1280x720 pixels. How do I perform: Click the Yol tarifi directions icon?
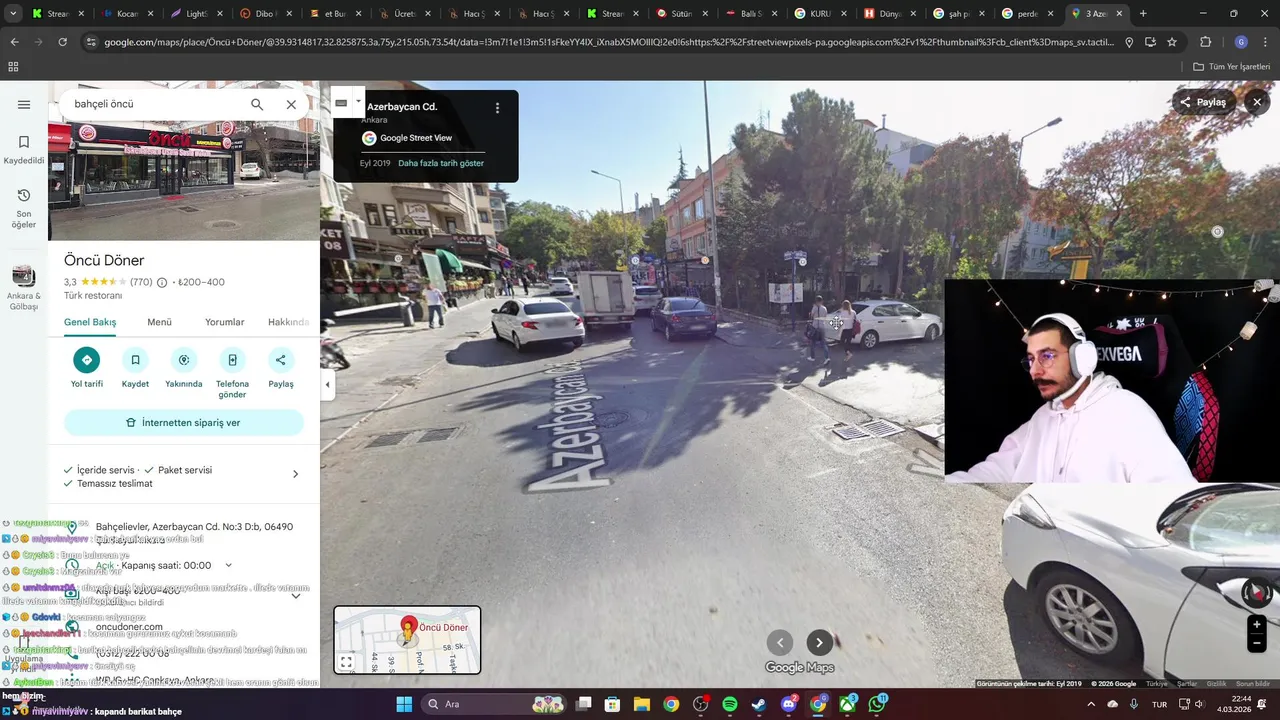pos(87,360)
